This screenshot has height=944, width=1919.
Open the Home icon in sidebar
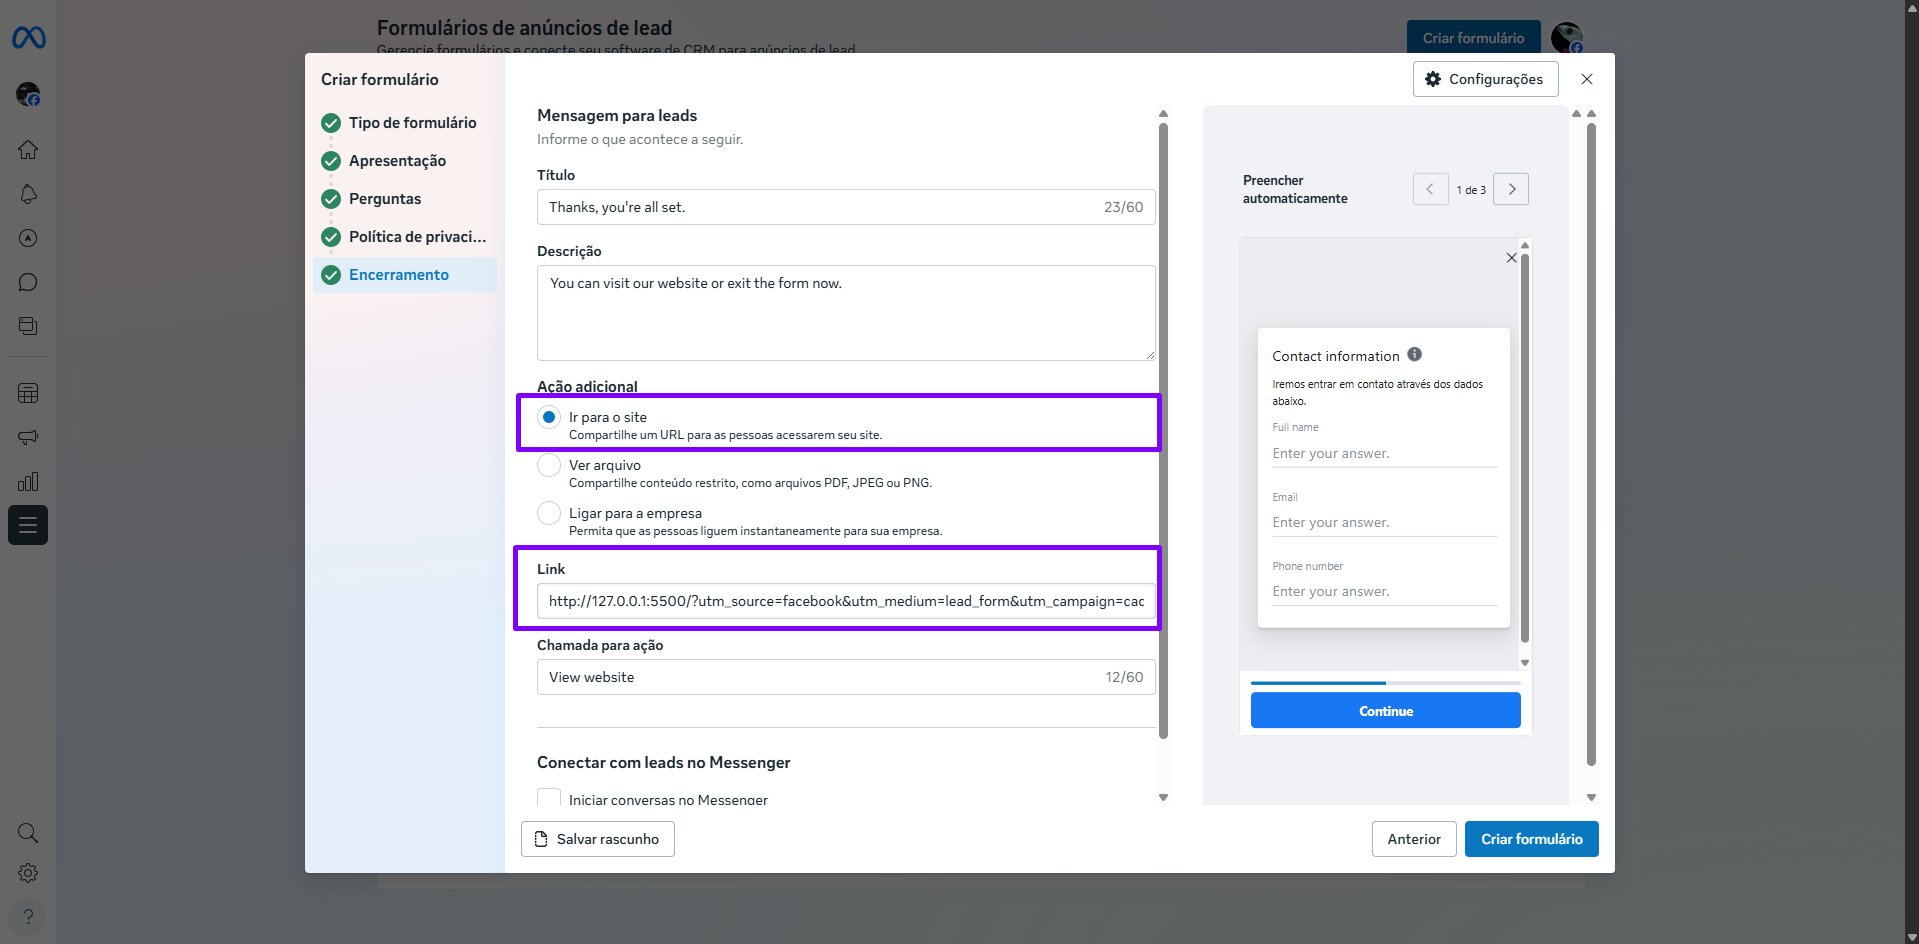pyautogui.click(x=28, y=150)
